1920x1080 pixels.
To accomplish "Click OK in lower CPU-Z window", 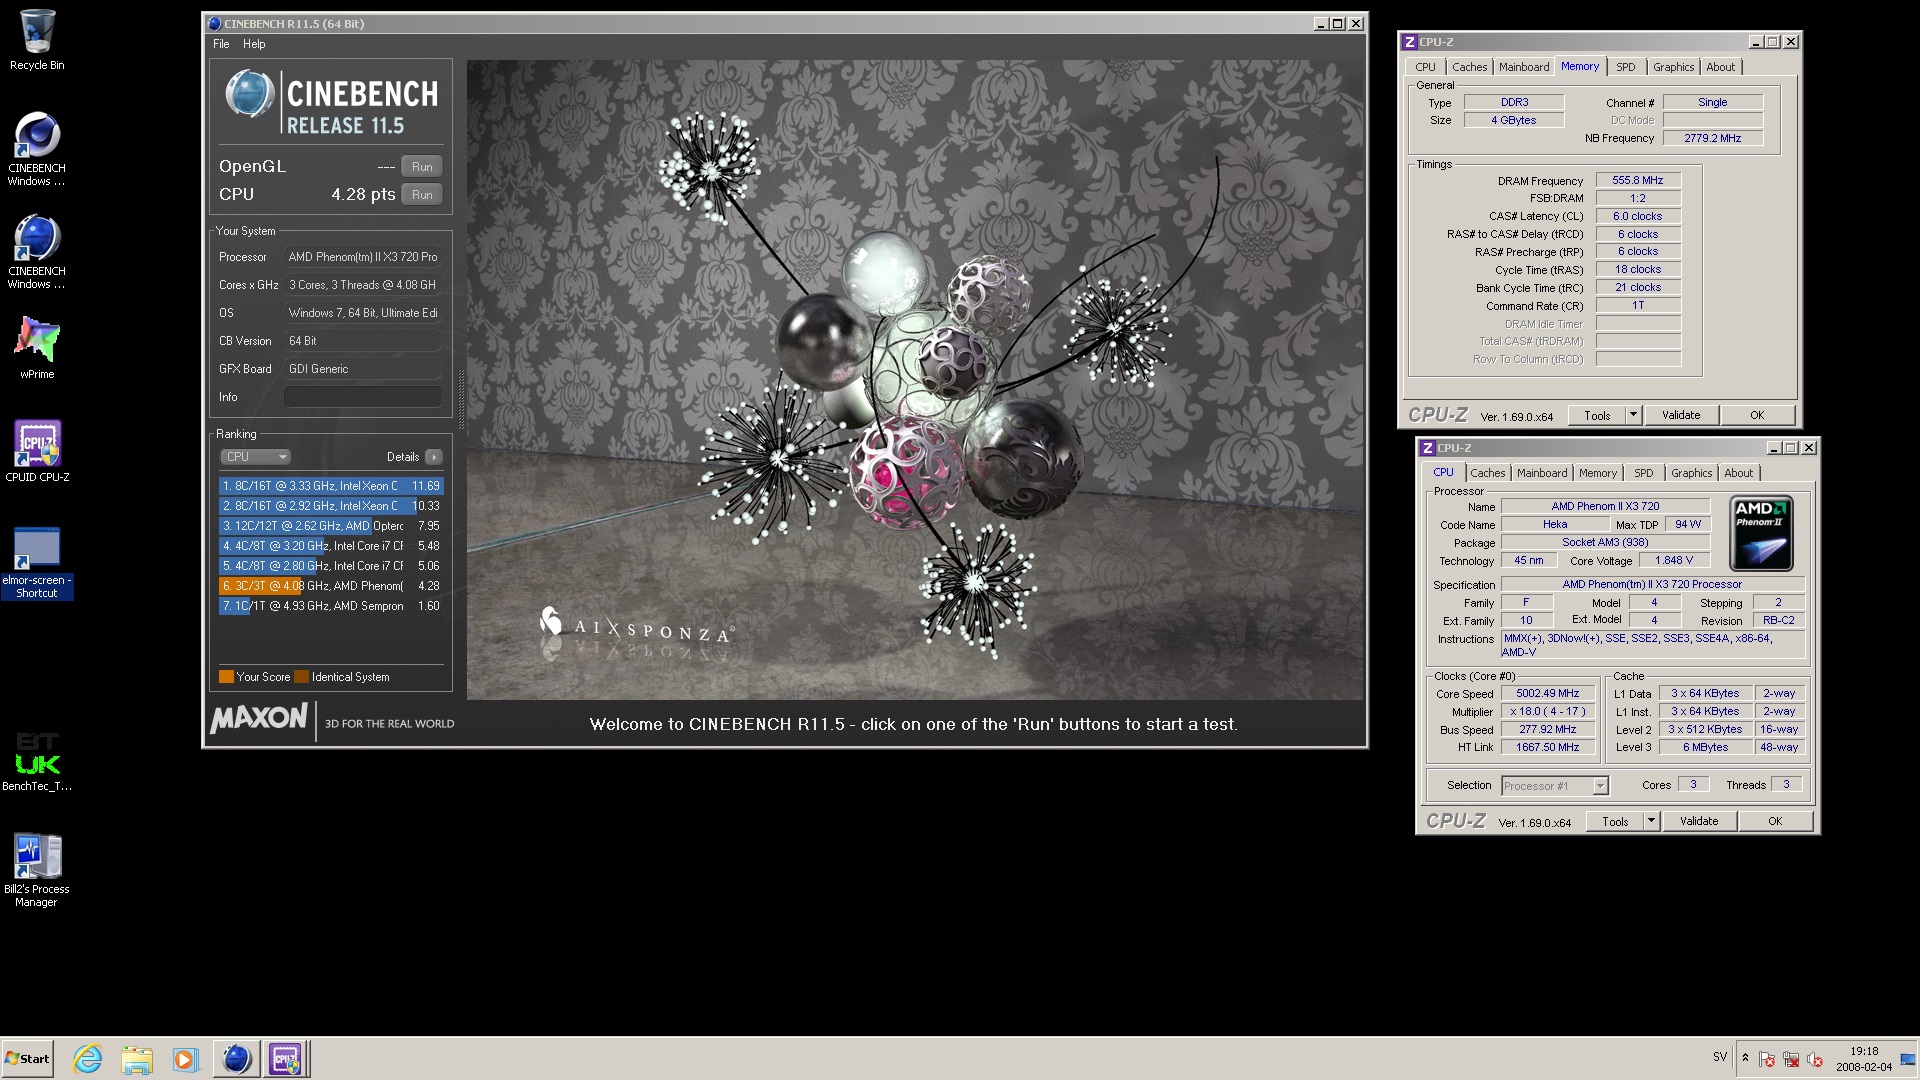I will 1775,821.
